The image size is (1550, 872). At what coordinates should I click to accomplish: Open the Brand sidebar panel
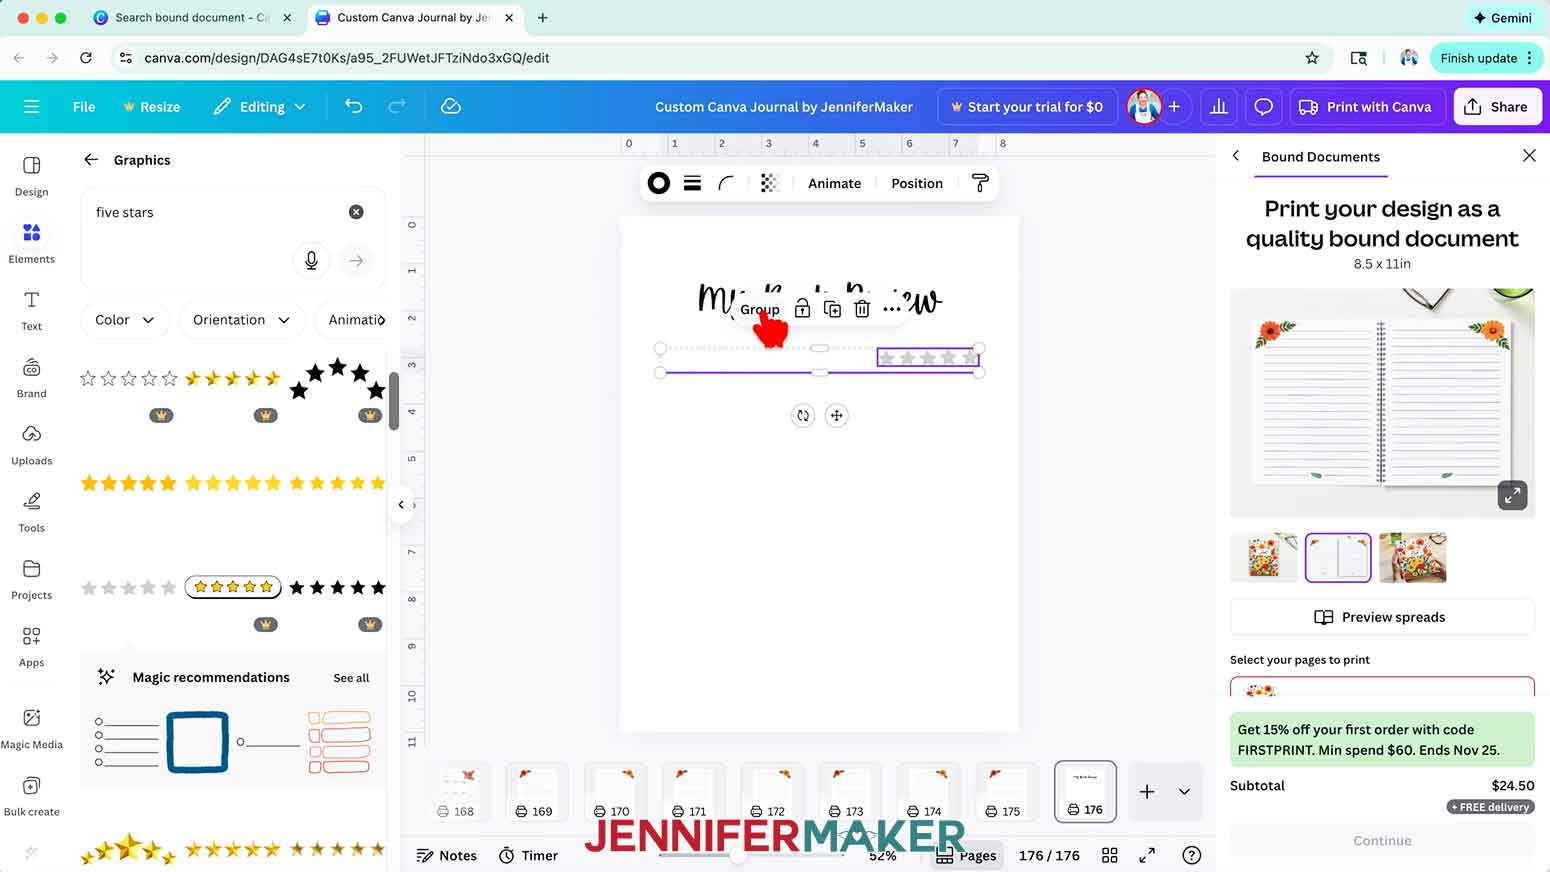tap(31, 378)
